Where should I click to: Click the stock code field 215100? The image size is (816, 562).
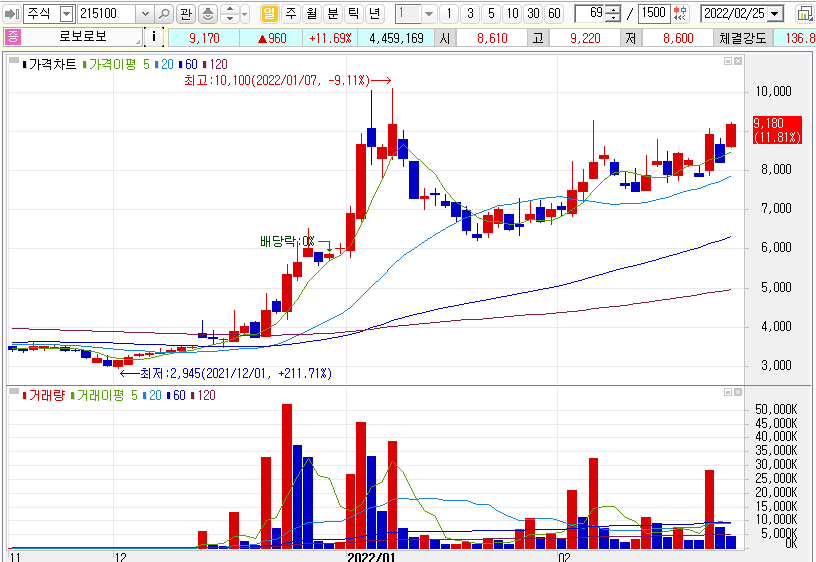coord(107,14)
